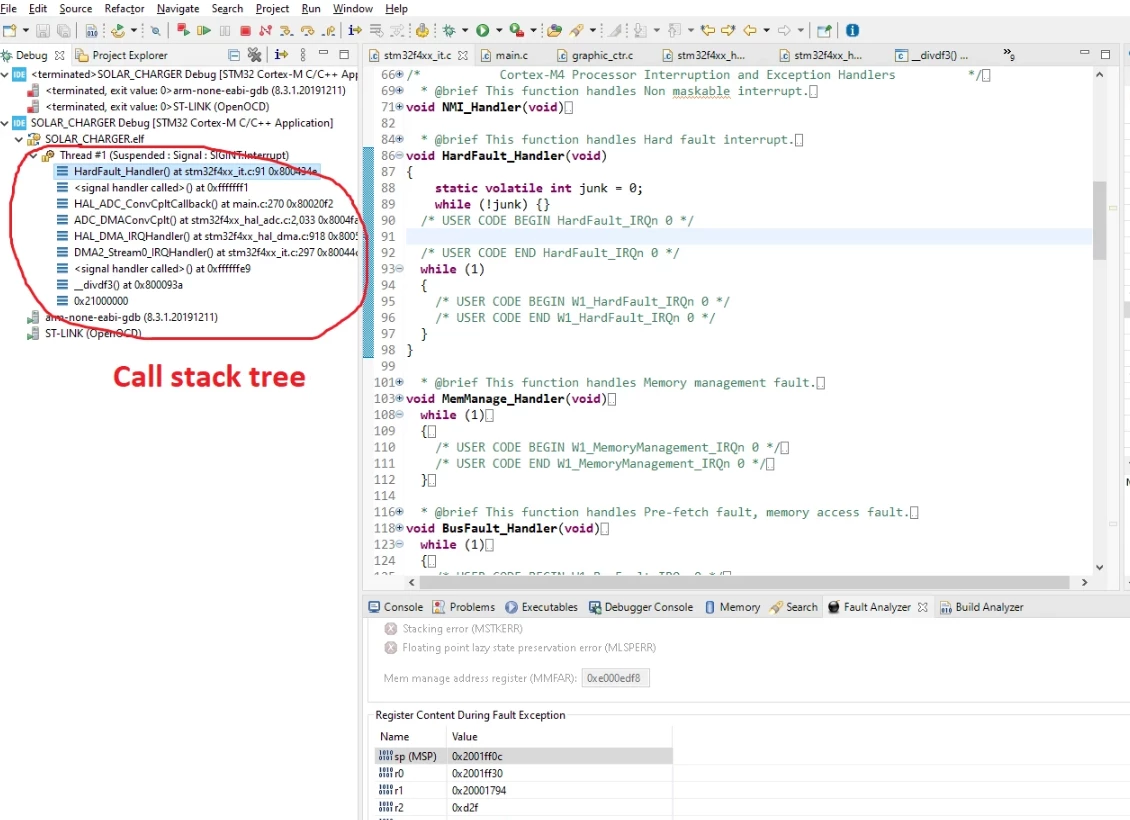Viewport: 1130px width, 820px height.
Task: Switch to main.c editor tab
Action: pyautogui.click(x=504, y=55)
